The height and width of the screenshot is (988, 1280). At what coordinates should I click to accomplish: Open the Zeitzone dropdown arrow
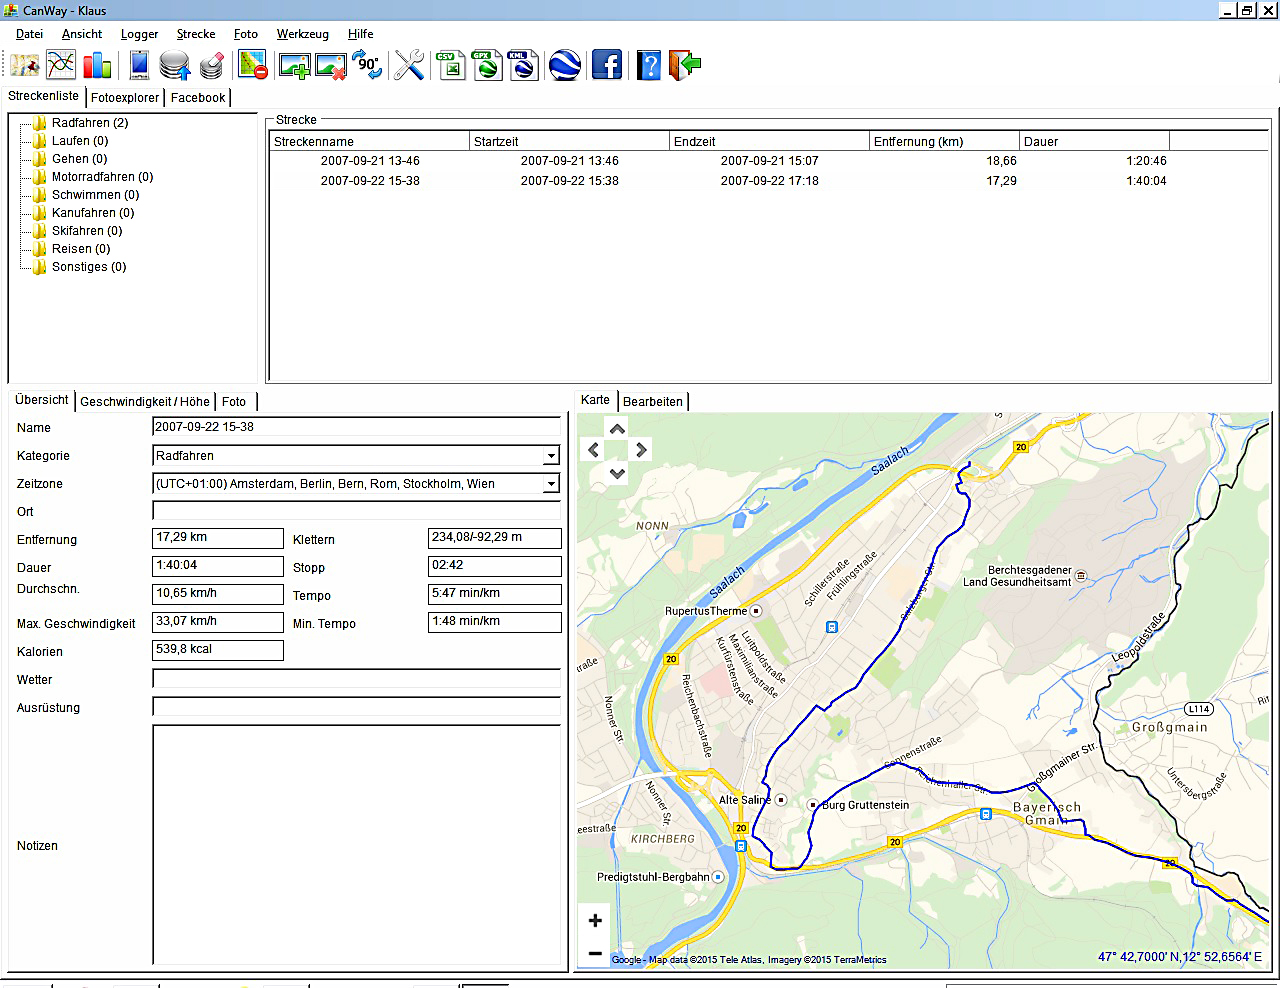click(550, 484)
